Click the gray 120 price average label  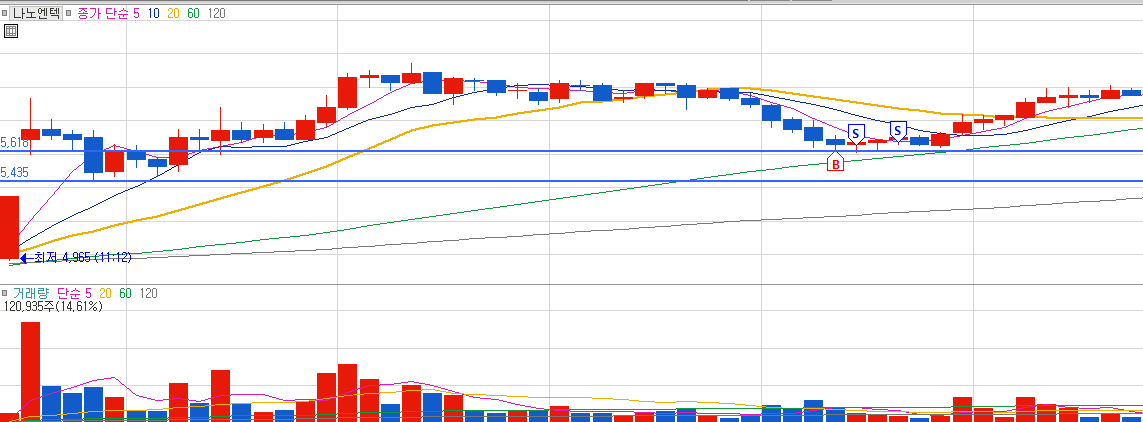pos(216,13)
